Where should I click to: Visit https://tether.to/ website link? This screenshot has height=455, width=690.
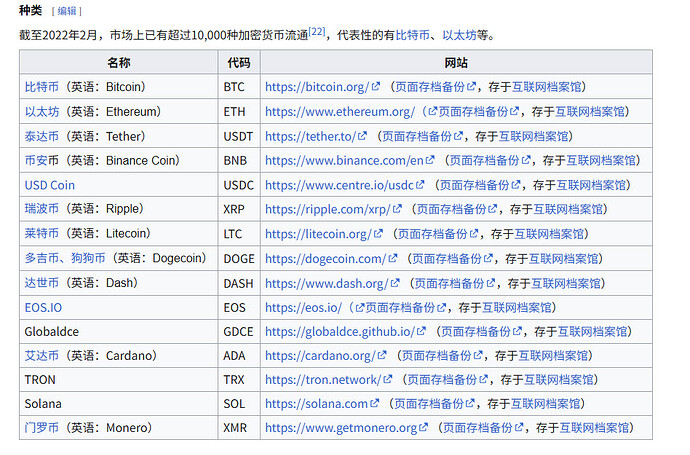[316, 136]
